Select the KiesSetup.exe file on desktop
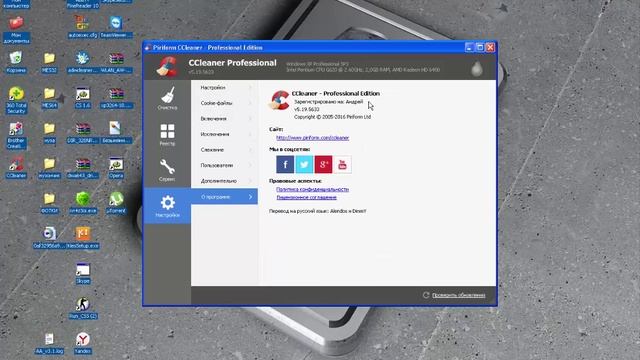Viewport: 640px width, 360px height. click(82, 238)
